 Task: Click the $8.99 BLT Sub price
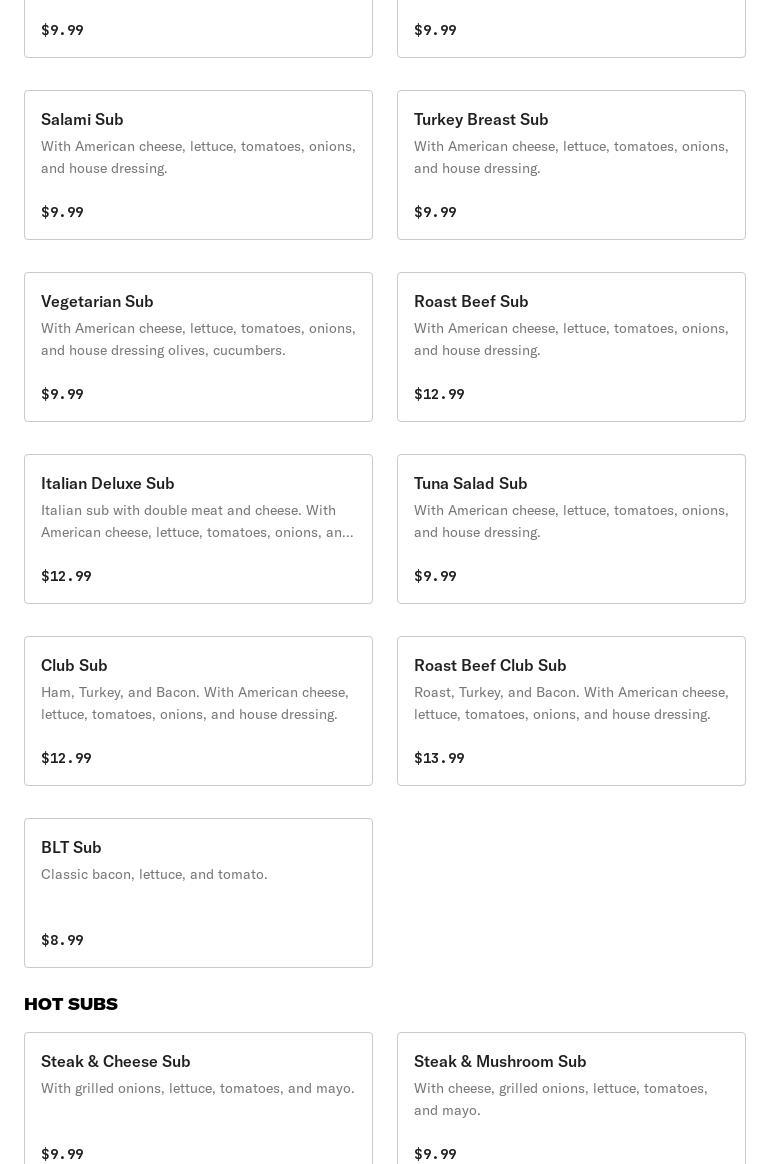62,940
